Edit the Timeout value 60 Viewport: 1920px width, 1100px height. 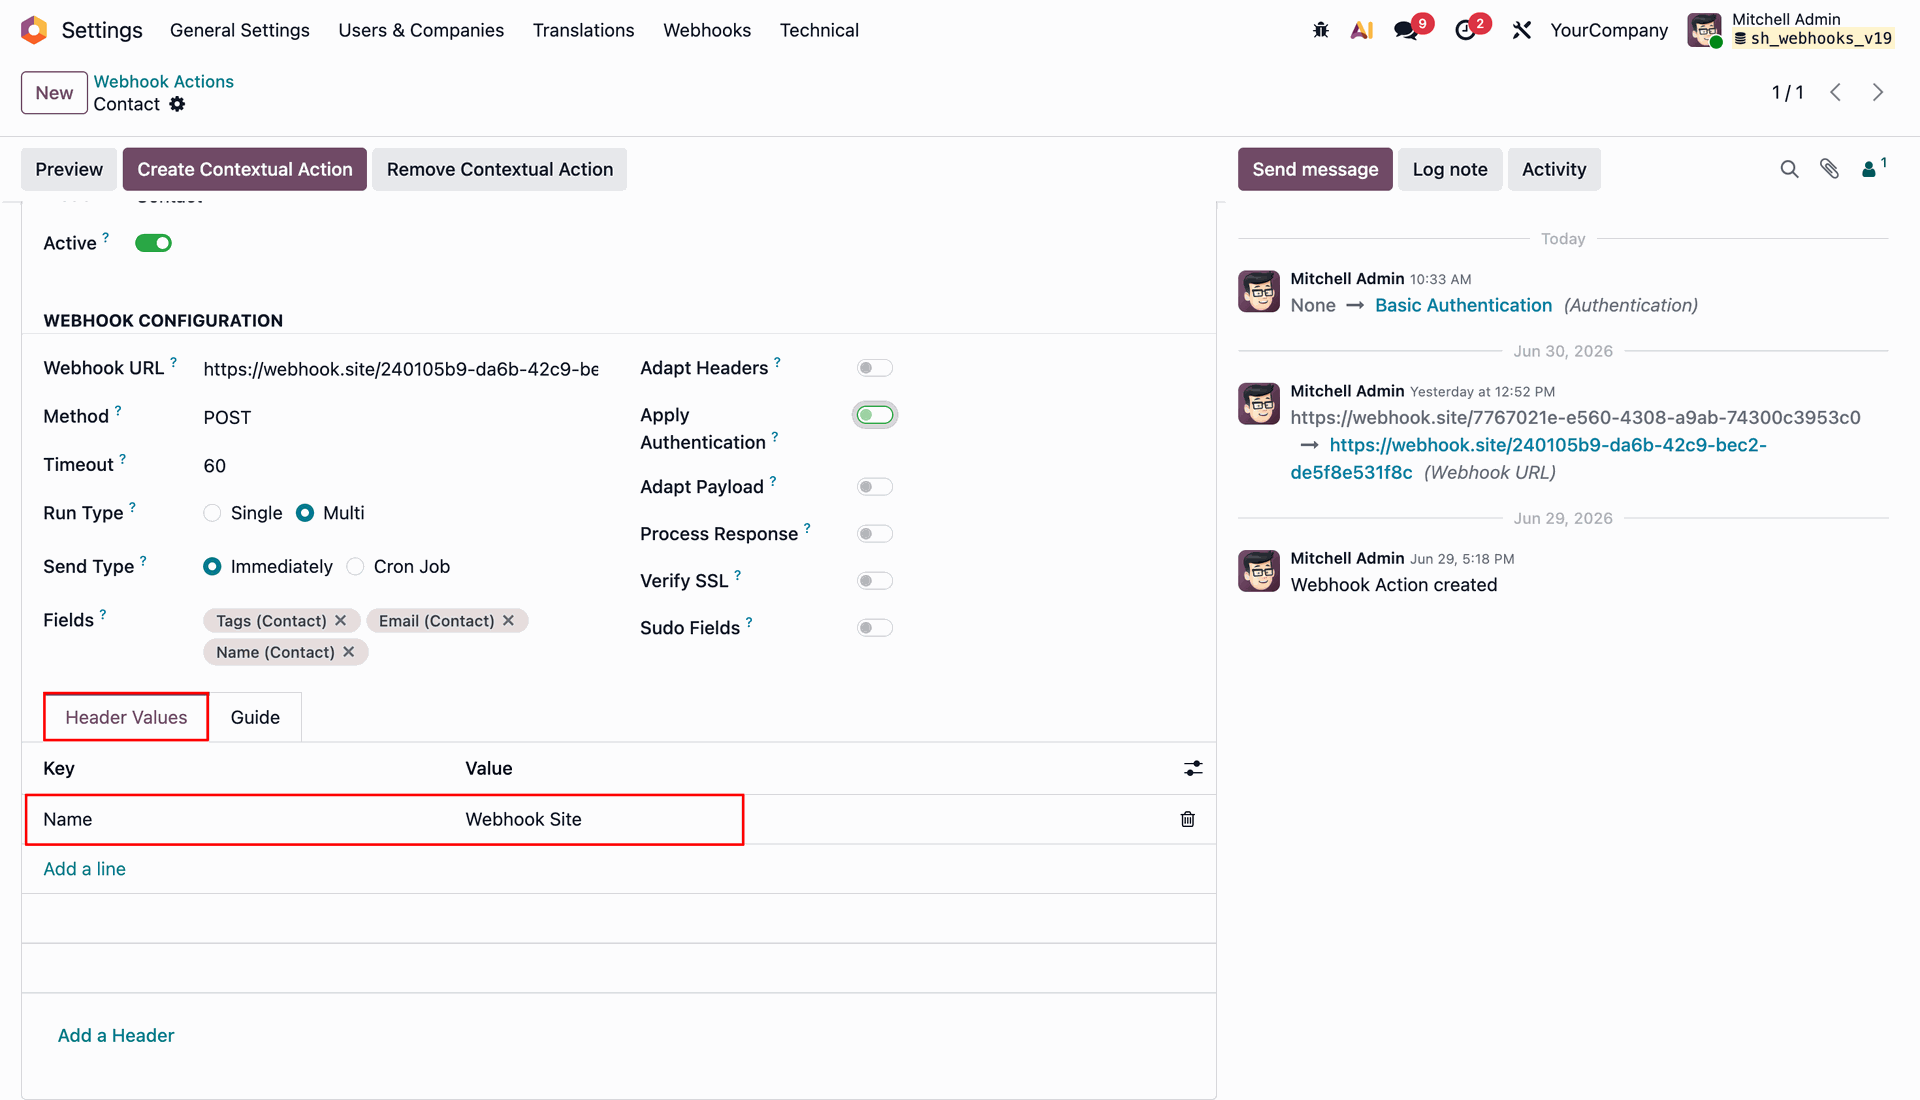(x=400, y=466)
